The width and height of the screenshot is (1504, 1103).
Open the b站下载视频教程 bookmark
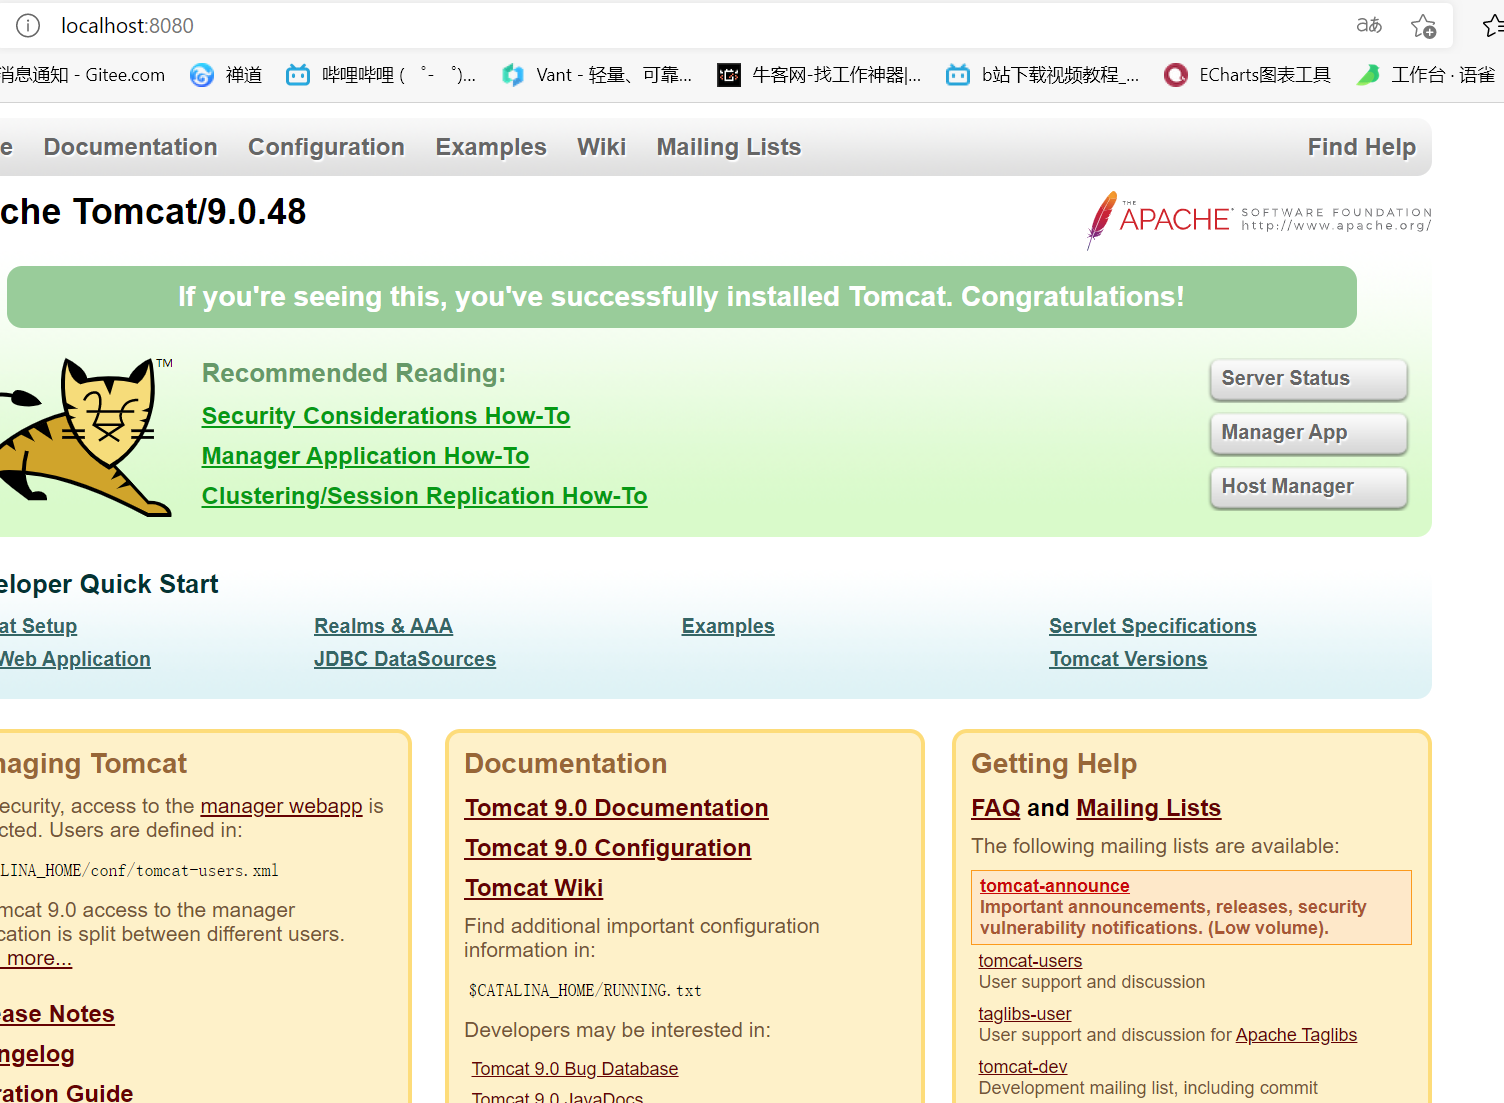[x=1043, y=75]
